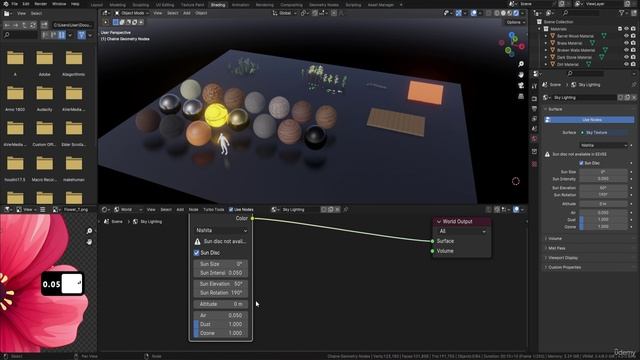
Task: Toggle Use Nodes checkbox in node editor header
Action: coord(231,210)
